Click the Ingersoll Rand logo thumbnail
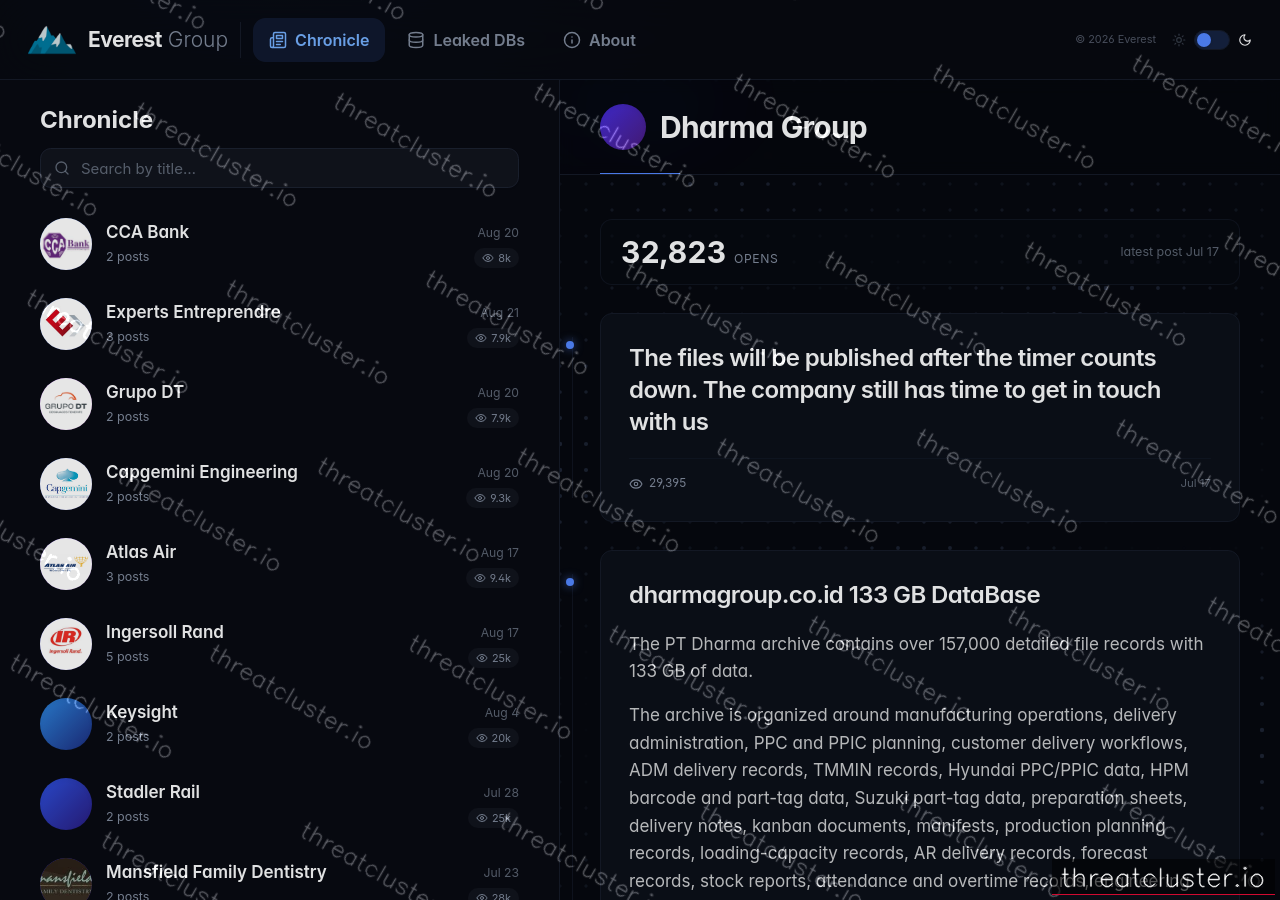 click(66, 644)
